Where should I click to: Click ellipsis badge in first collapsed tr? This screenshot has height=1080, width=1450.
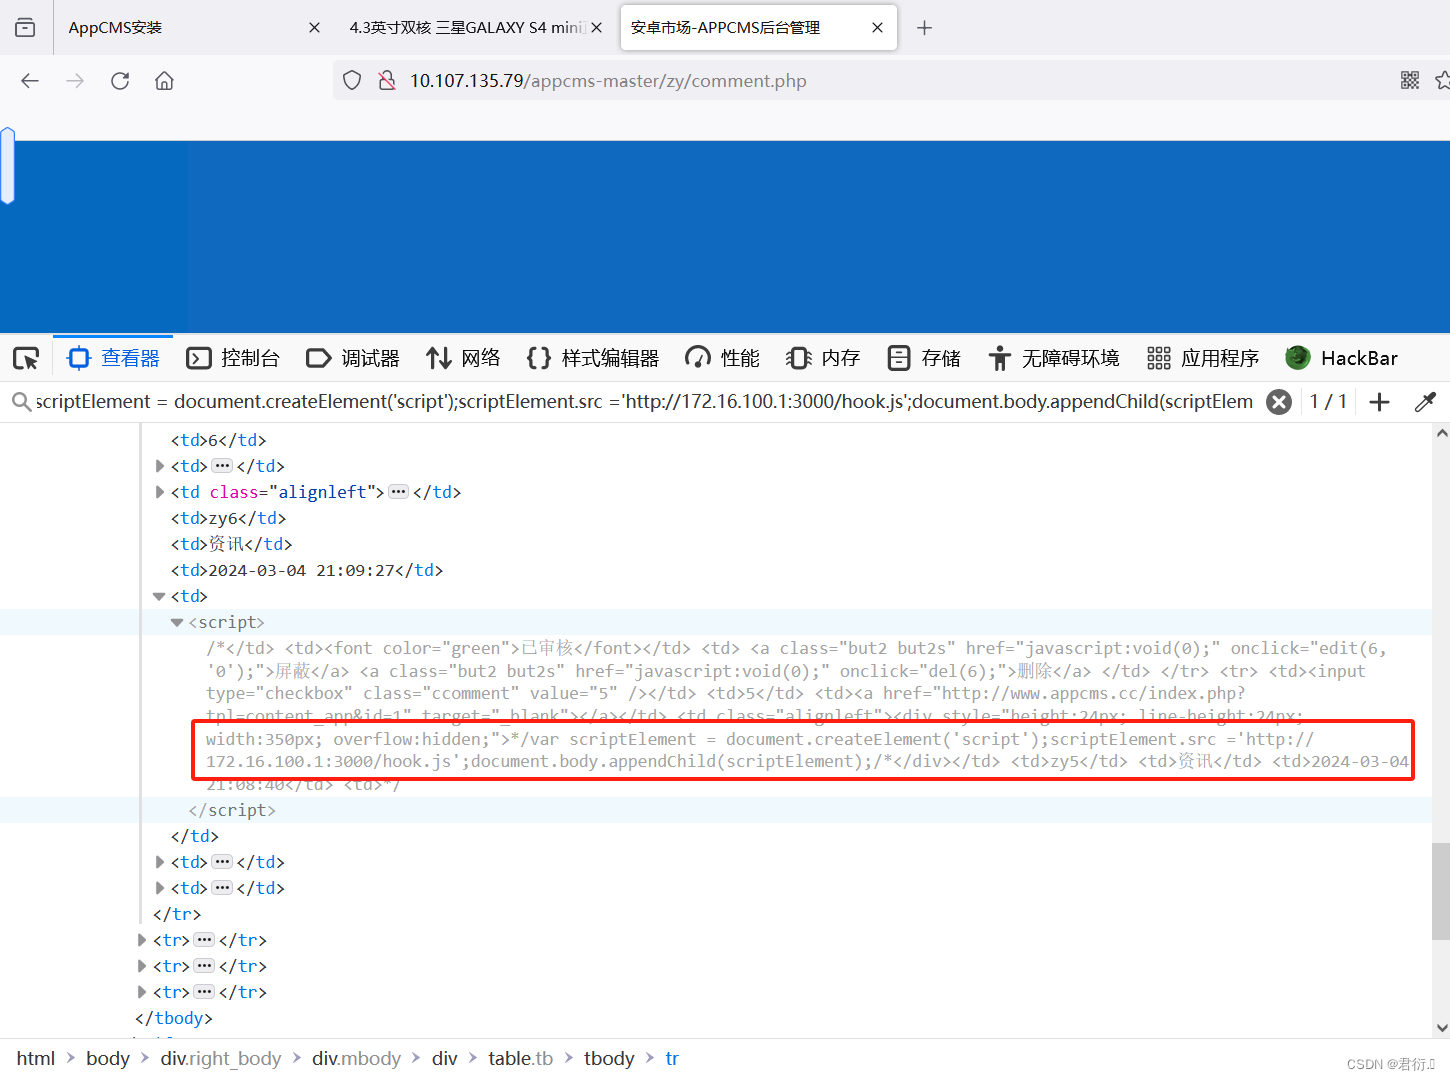[x=204, y=940]
